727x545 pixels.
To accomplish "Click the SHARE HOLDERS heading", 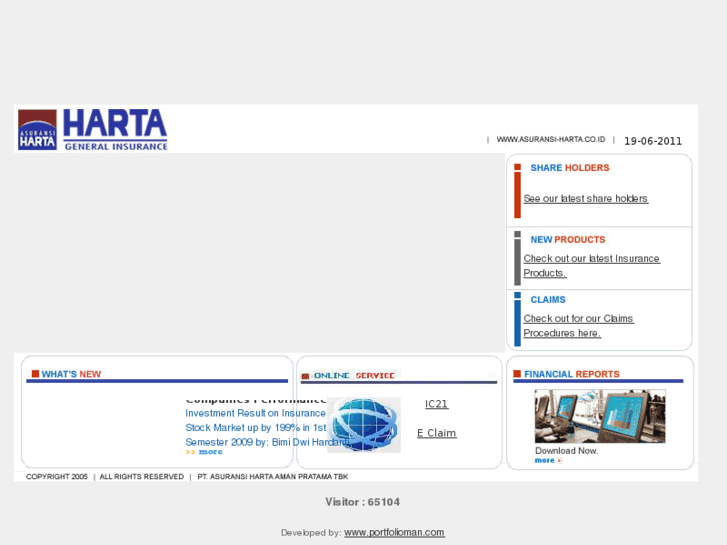I will coord(569,168).
